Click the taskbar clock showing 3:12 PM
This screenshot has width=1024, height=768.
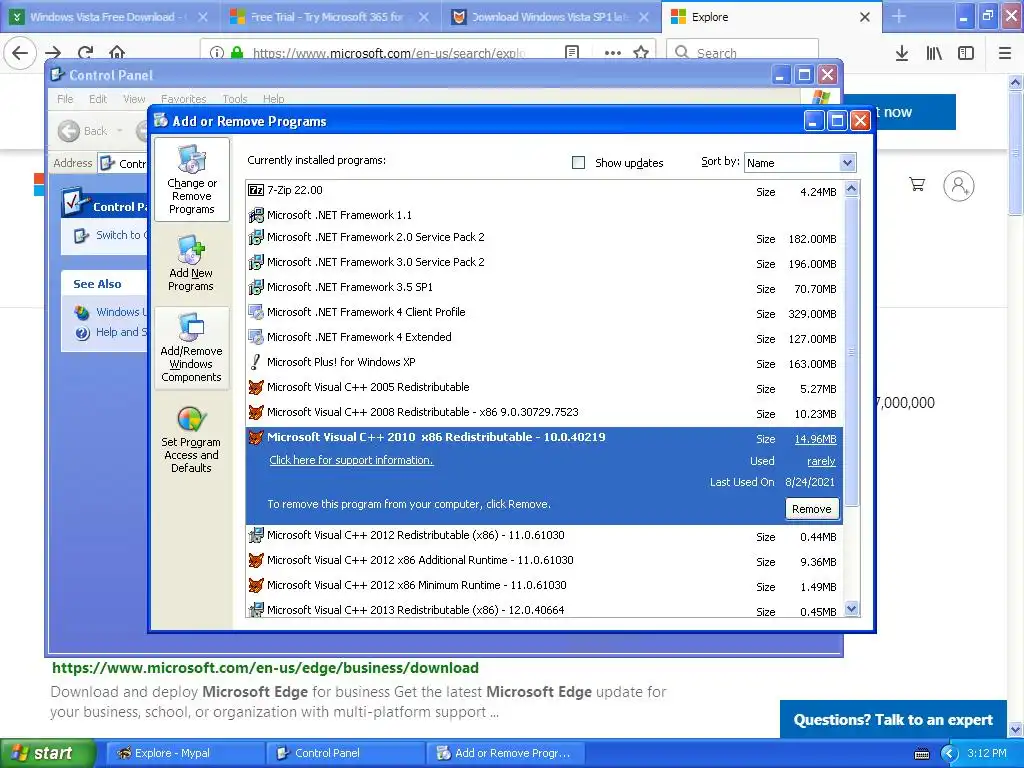coord(987,753)
